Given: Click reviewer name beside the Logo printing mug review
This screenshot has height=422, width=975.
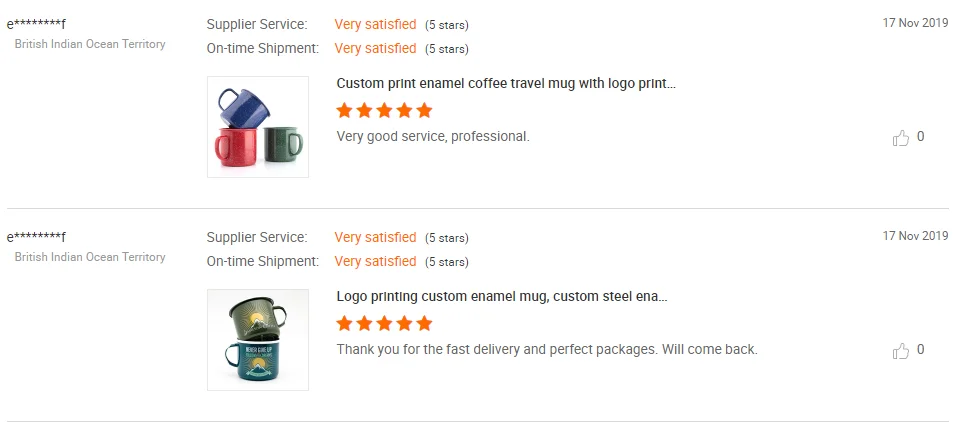Looking at the screenshot, I should coord(36,237).
